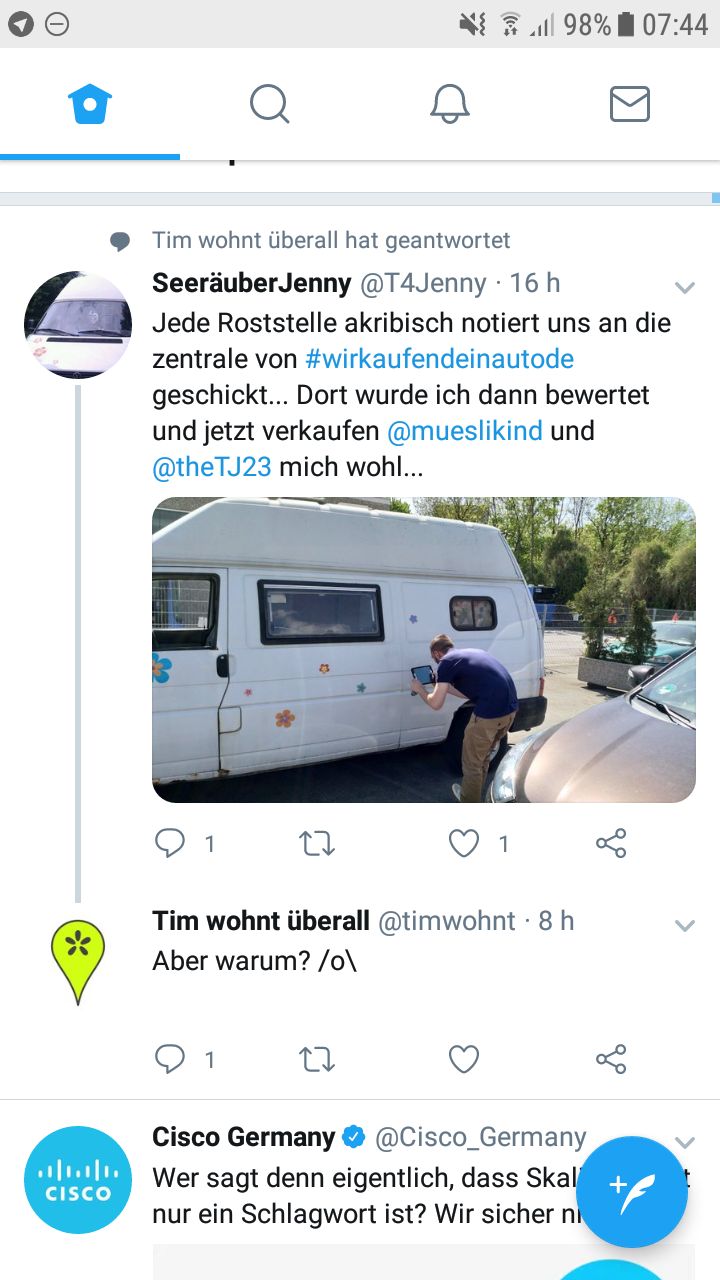Open the @mueslikind mention link
The width and height of the screenshot is (720, 1280).
(x=464, y=431)
